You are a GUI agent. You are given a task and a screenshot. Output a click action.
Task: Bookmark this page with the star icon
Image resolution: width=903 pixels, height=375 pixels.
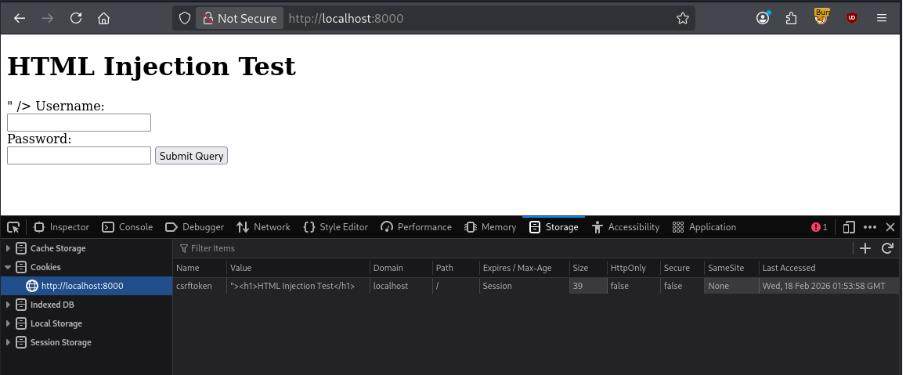[x=682, y=18]
